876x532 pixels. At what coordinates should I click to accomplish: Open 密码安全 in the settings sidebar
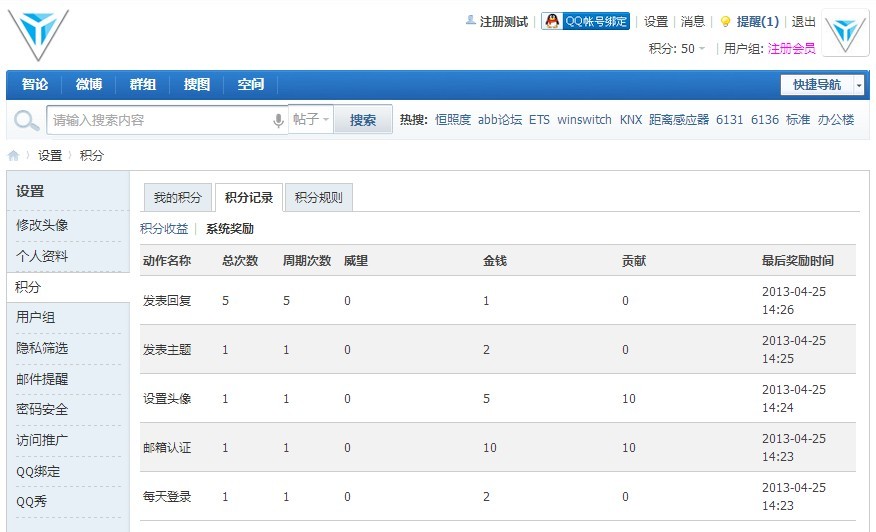tap(42, 410)
